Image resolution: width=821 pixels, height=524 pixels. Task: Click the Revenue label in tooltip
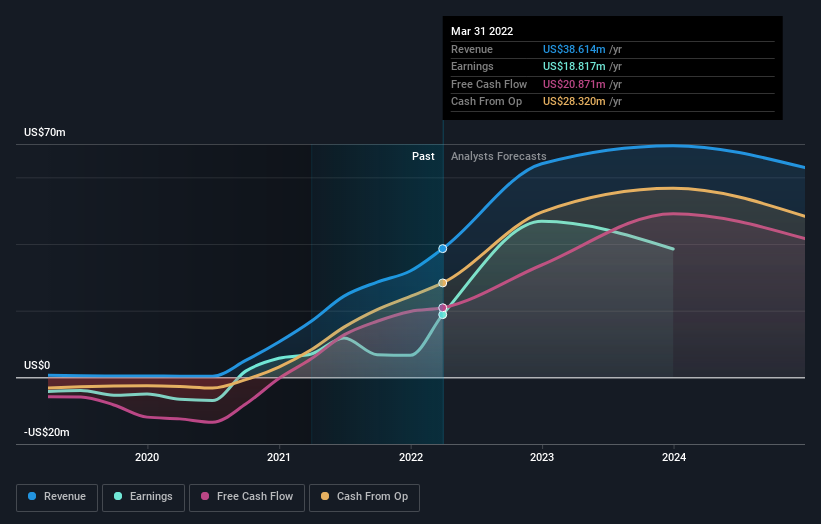pyautogui.click(x=472, y=50)
